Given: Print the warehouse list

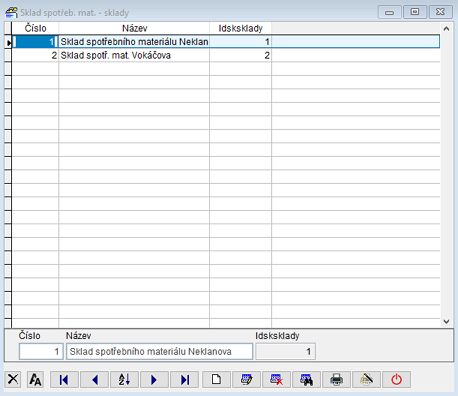Looking at the screenshot, I should [x=336, y=379].
